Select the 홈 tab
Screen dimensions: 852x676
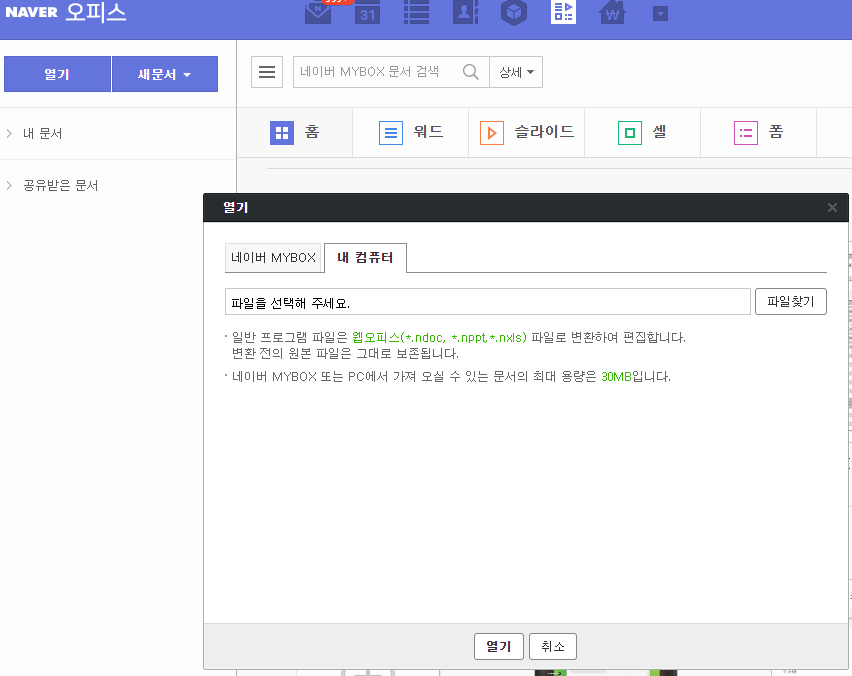click(x=295, y=133)
